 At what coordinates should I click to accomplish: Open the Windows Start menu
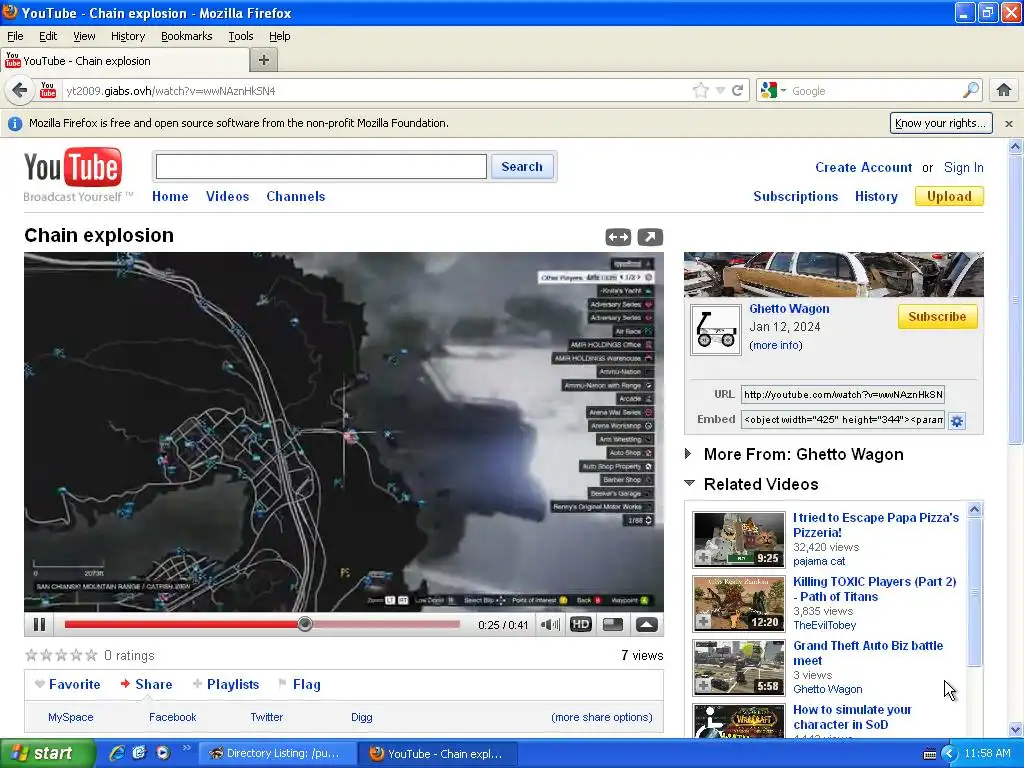(x=46, y=753)
